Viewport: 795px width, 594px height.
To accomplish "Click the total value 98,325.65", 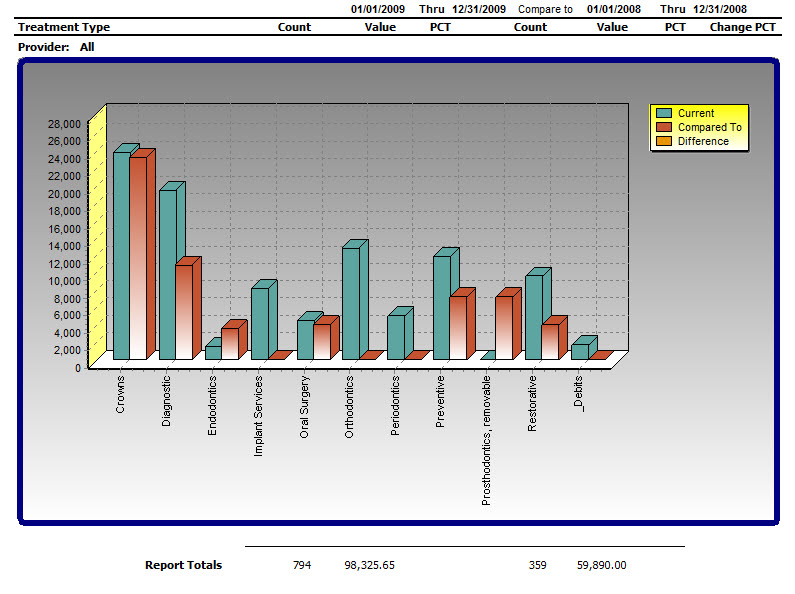I will (x=370, y=565).
